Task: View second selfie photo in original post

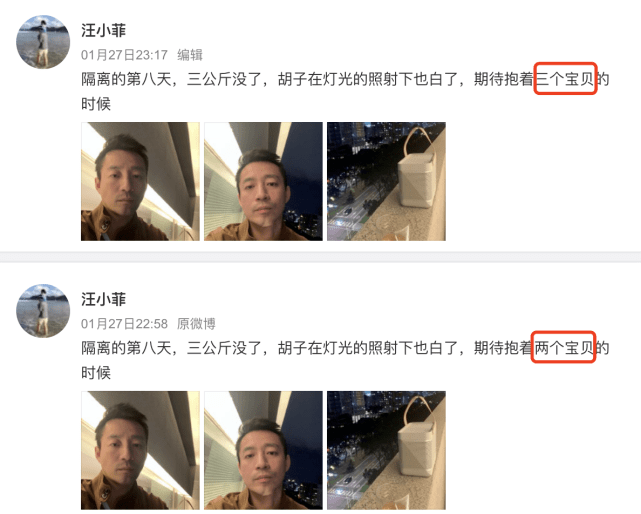Action: click(263, 450)
